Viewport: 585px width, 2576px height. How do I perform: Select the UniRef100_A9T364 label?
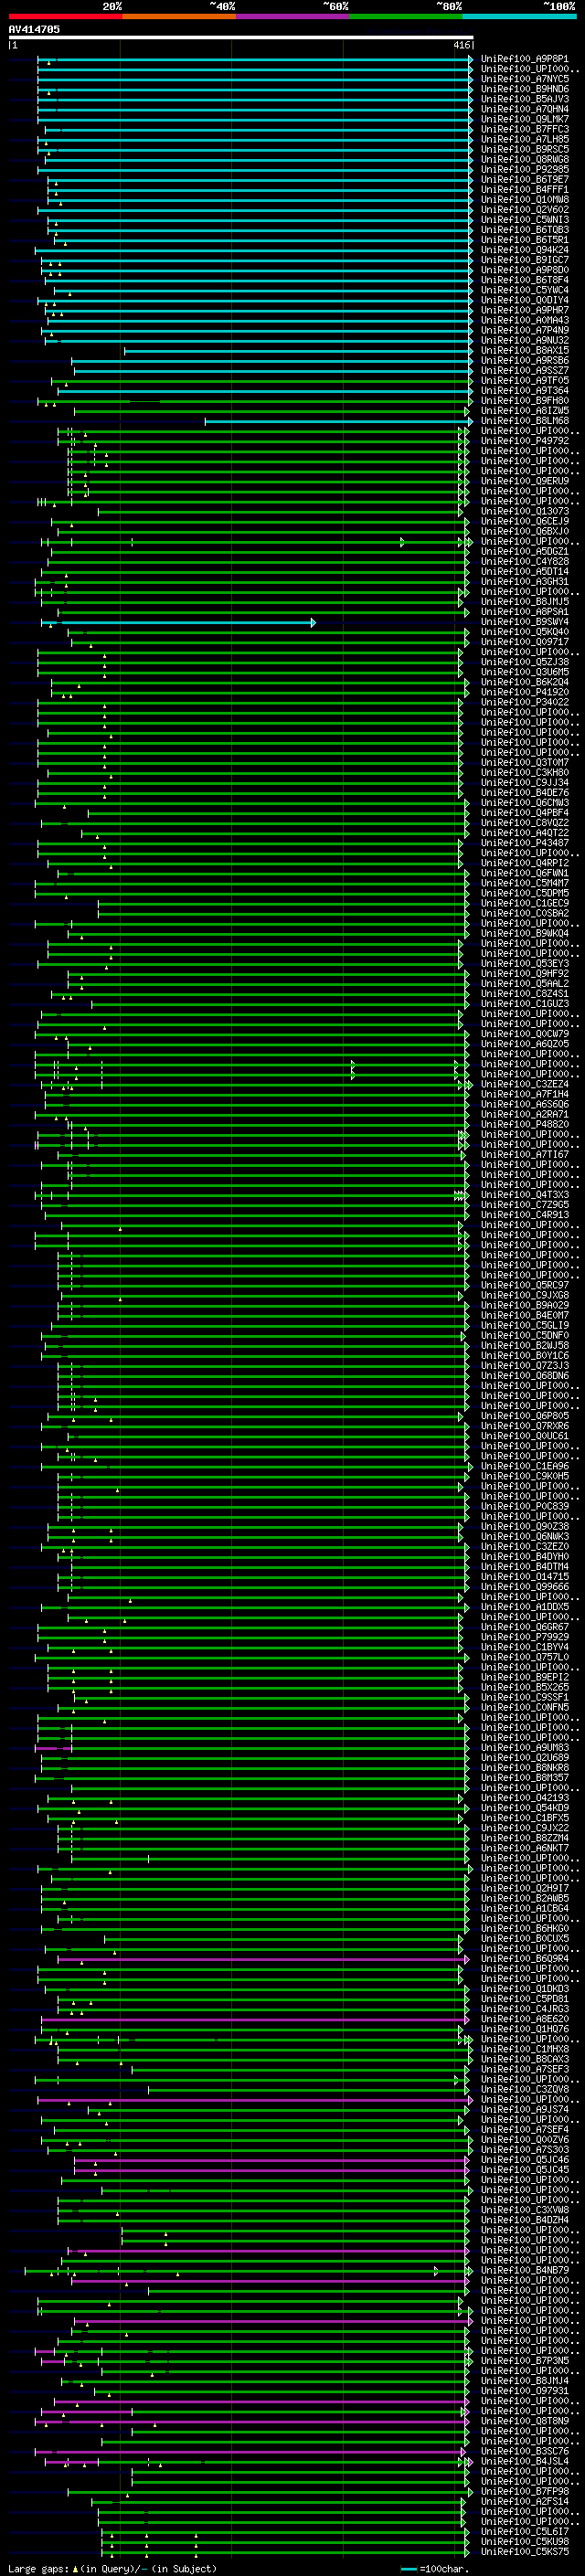tap(525, 391)
